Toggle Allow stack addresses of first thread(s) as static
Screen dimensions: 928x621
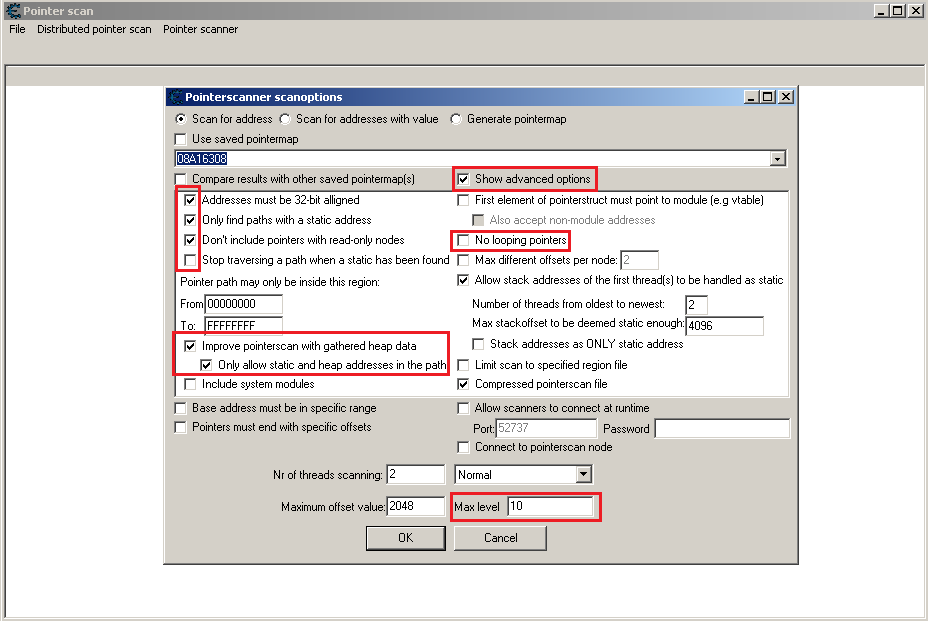coord(463,280)
